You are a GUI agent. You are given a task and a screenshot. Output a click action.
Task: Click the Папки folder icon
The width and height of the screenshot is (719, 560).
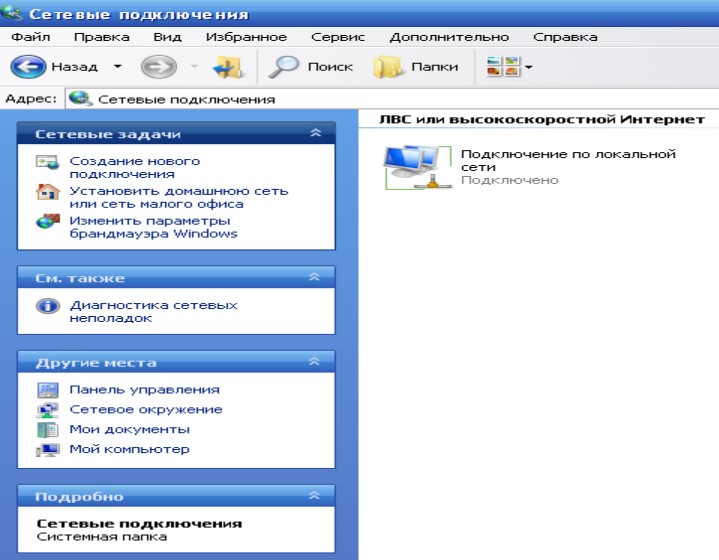(388, 67)
